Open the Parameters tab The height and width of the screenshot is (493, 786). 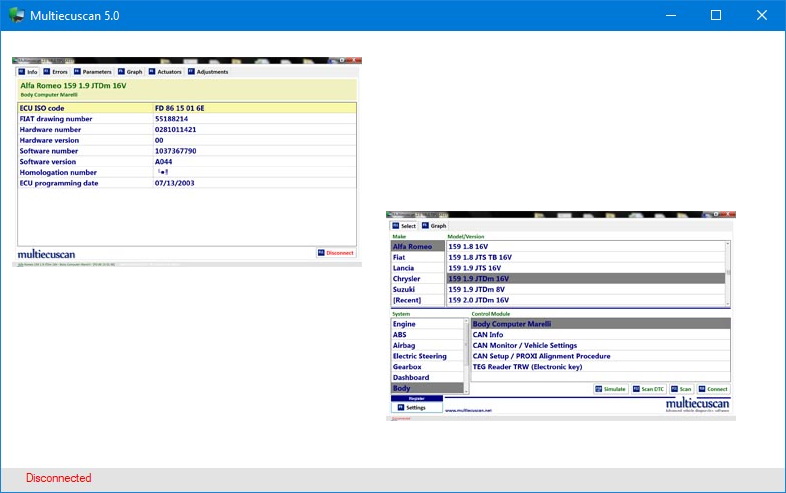[x=96, y=72]
